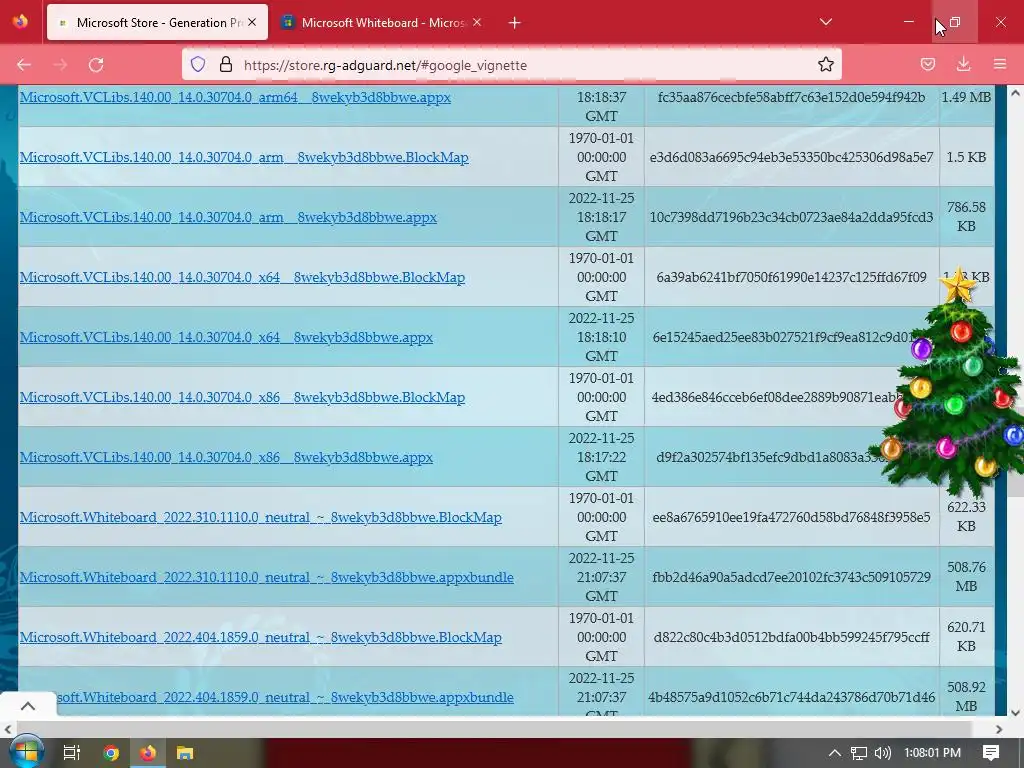Click the vertical scrollbar up arrow
The image size is (1024, 768).
pos(1016,93)
